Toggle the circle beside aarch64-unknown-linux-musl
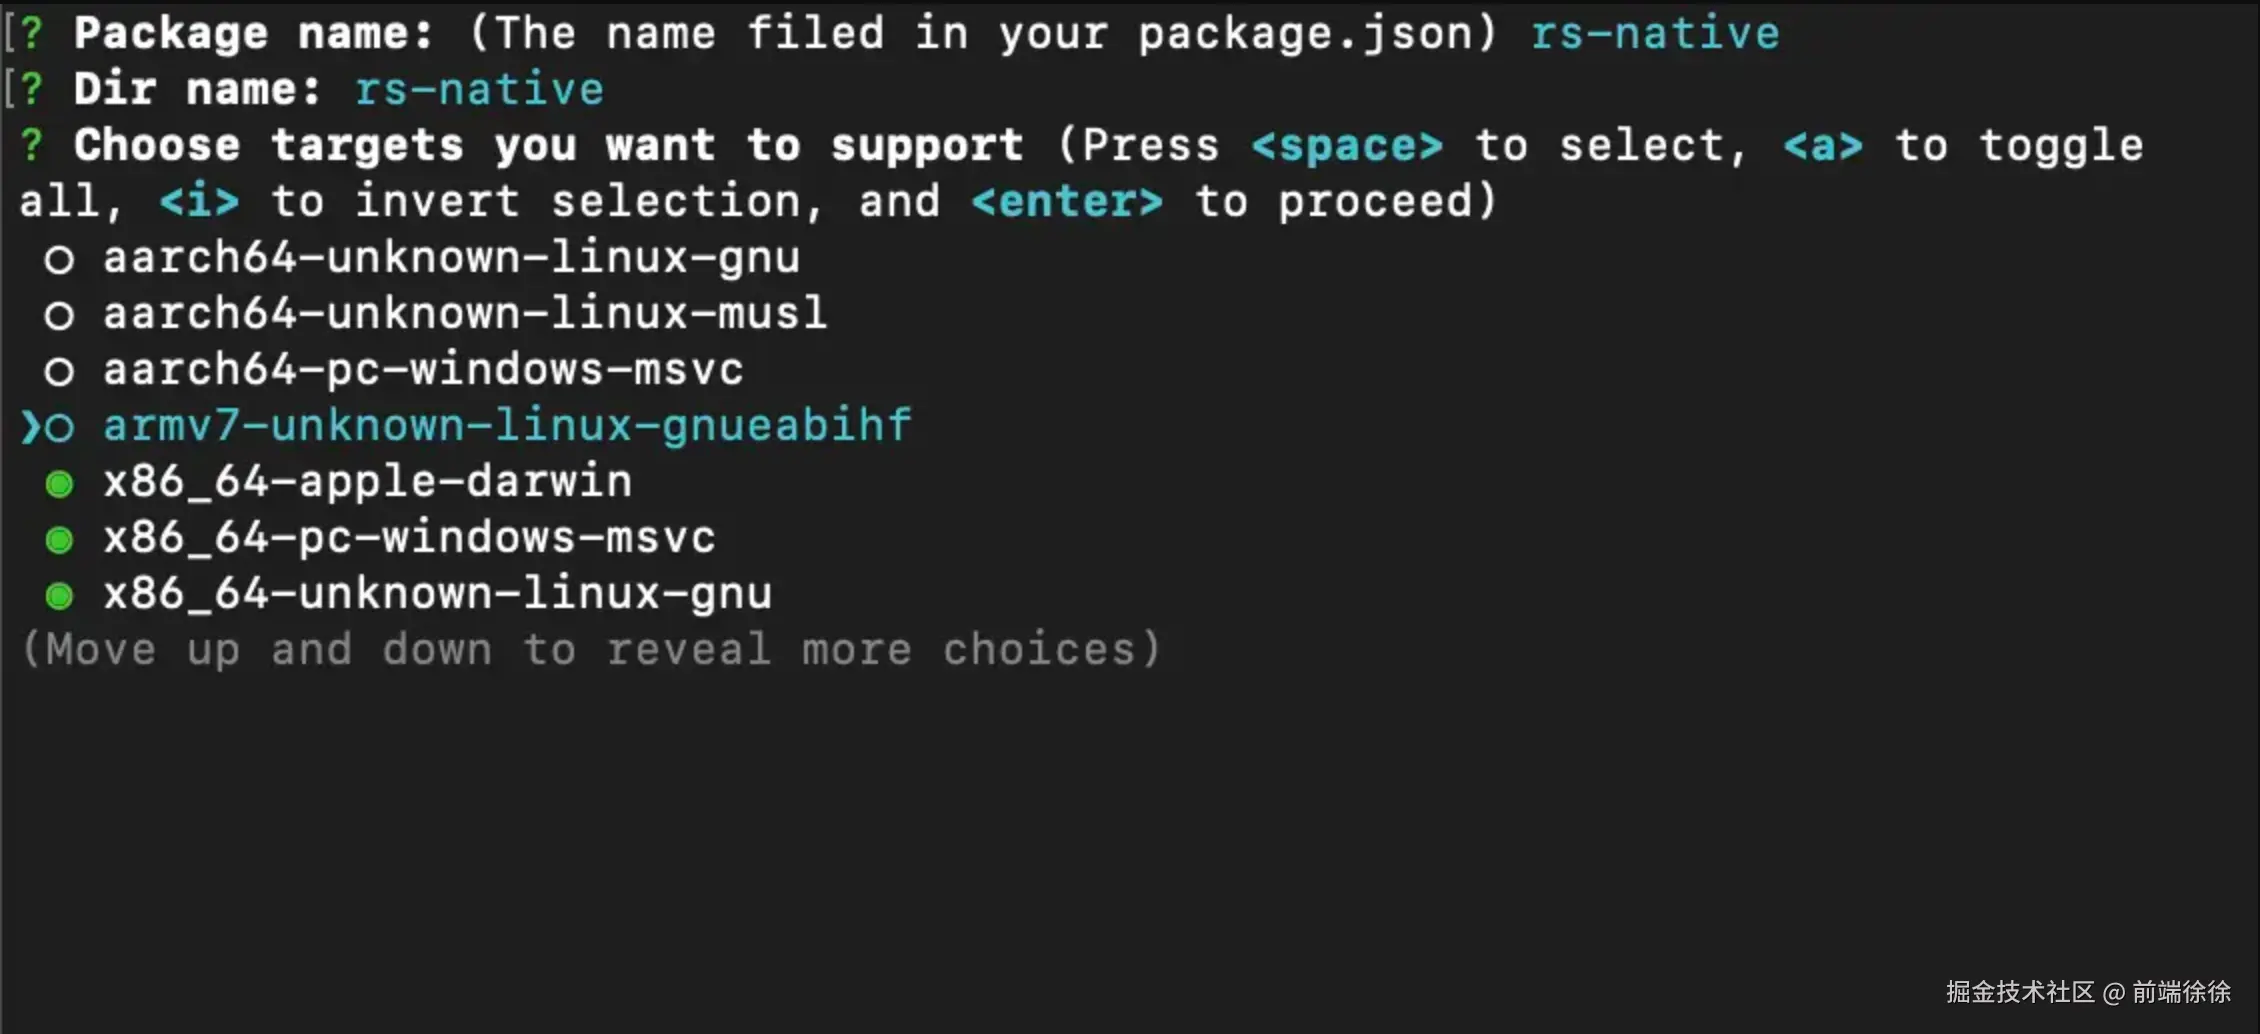The image size is (2260, 1034). tap(60, 316)
